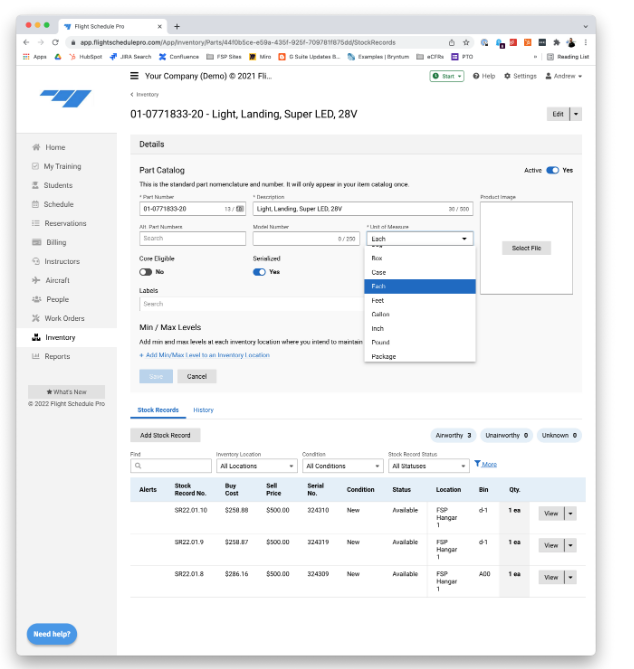Screen dimensions: 634x669
Task: Toggle the Active switch off
Action: pos(553,170)
